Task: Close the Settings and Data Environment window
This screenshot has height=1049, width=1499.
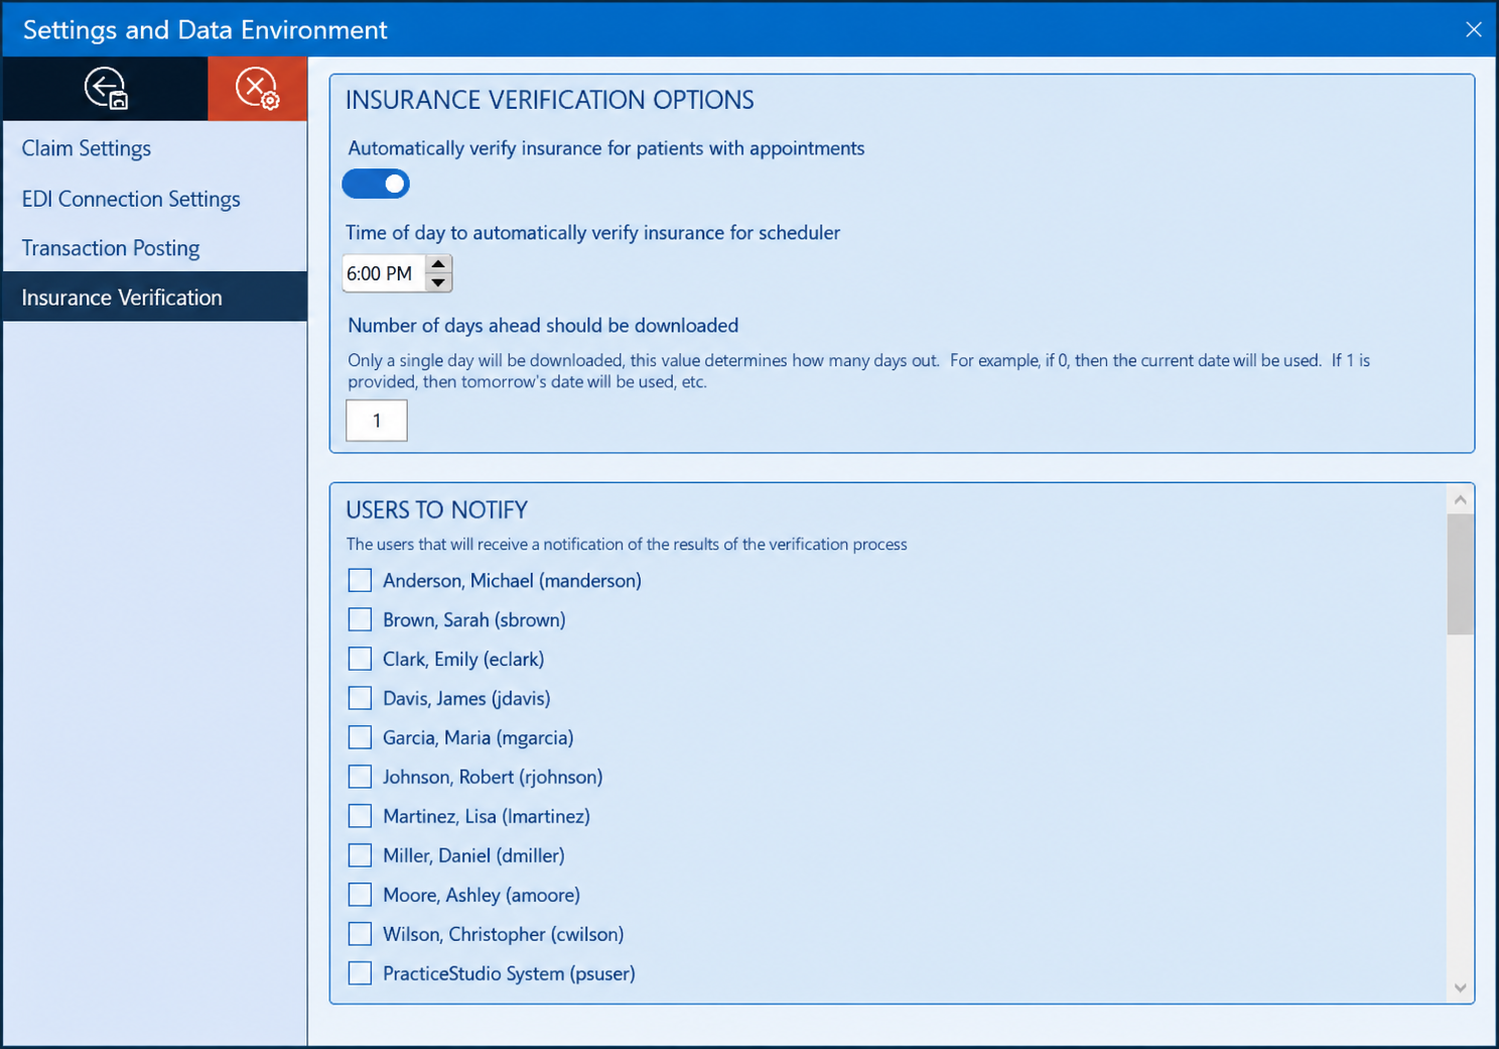Action: (1473, 29)
